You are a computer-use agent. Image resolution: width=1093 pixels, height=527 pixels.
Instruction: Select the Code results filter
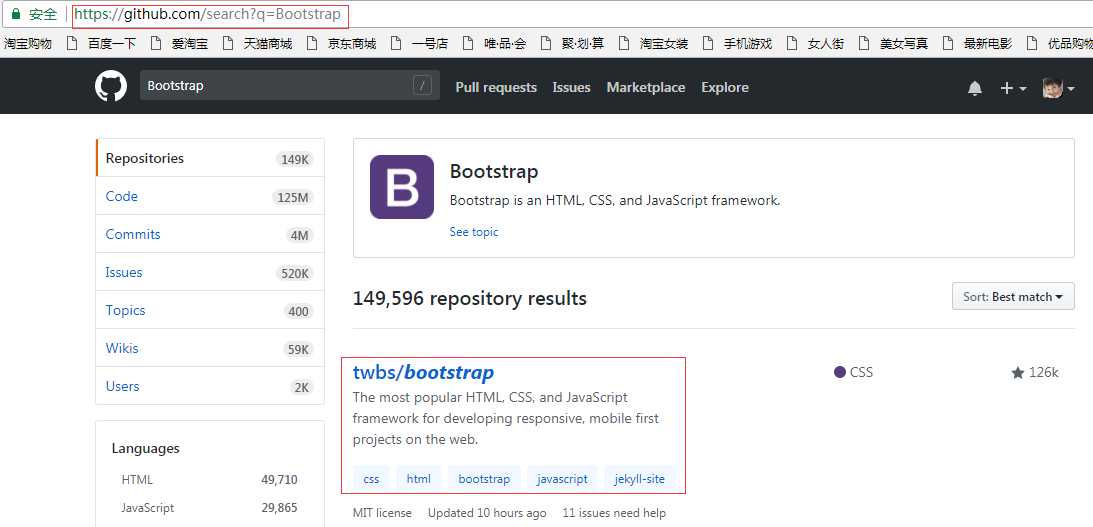(122, 197)
